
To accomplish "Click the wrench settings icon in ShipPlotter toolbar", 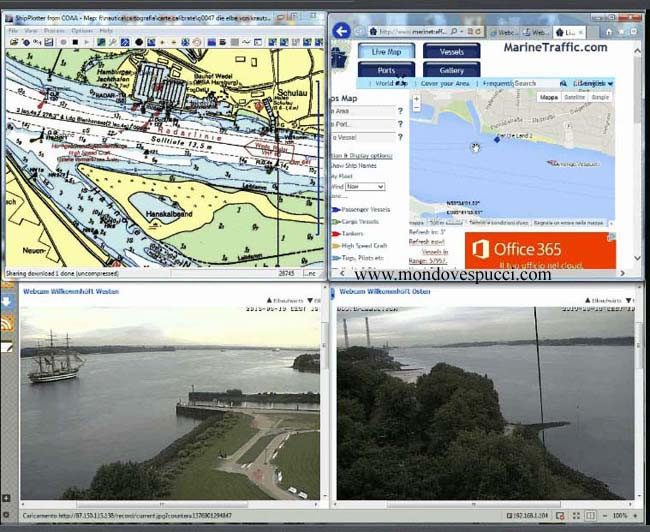I will pos(112,42).
